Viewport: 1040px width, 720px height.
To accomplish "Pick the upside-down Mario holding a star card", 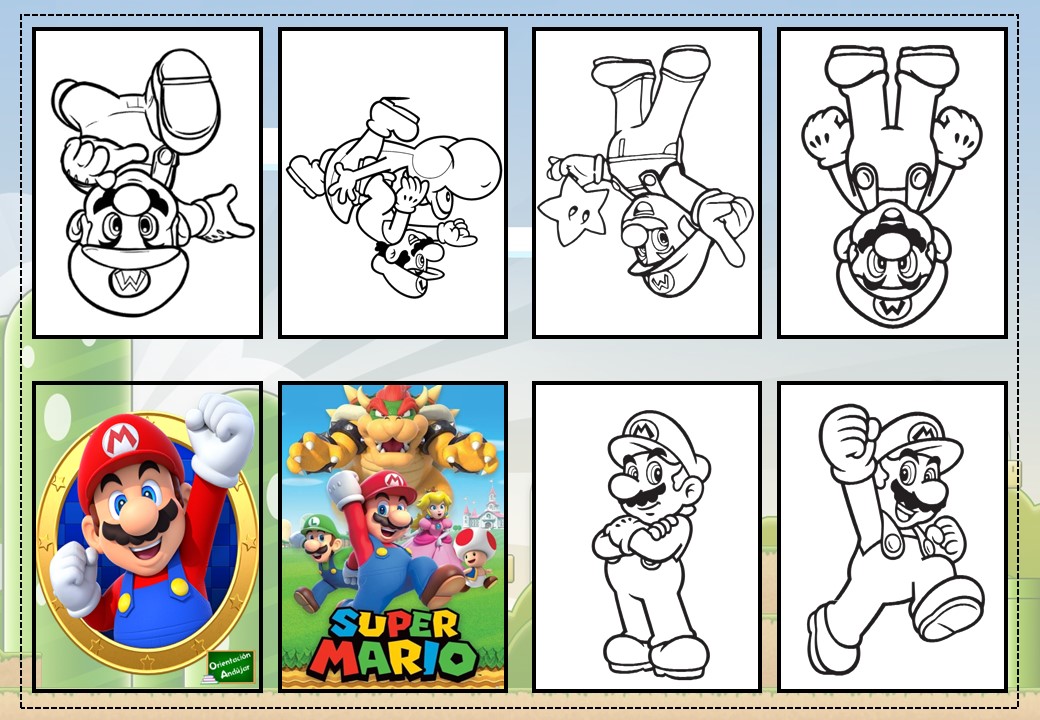I will 647,183.
